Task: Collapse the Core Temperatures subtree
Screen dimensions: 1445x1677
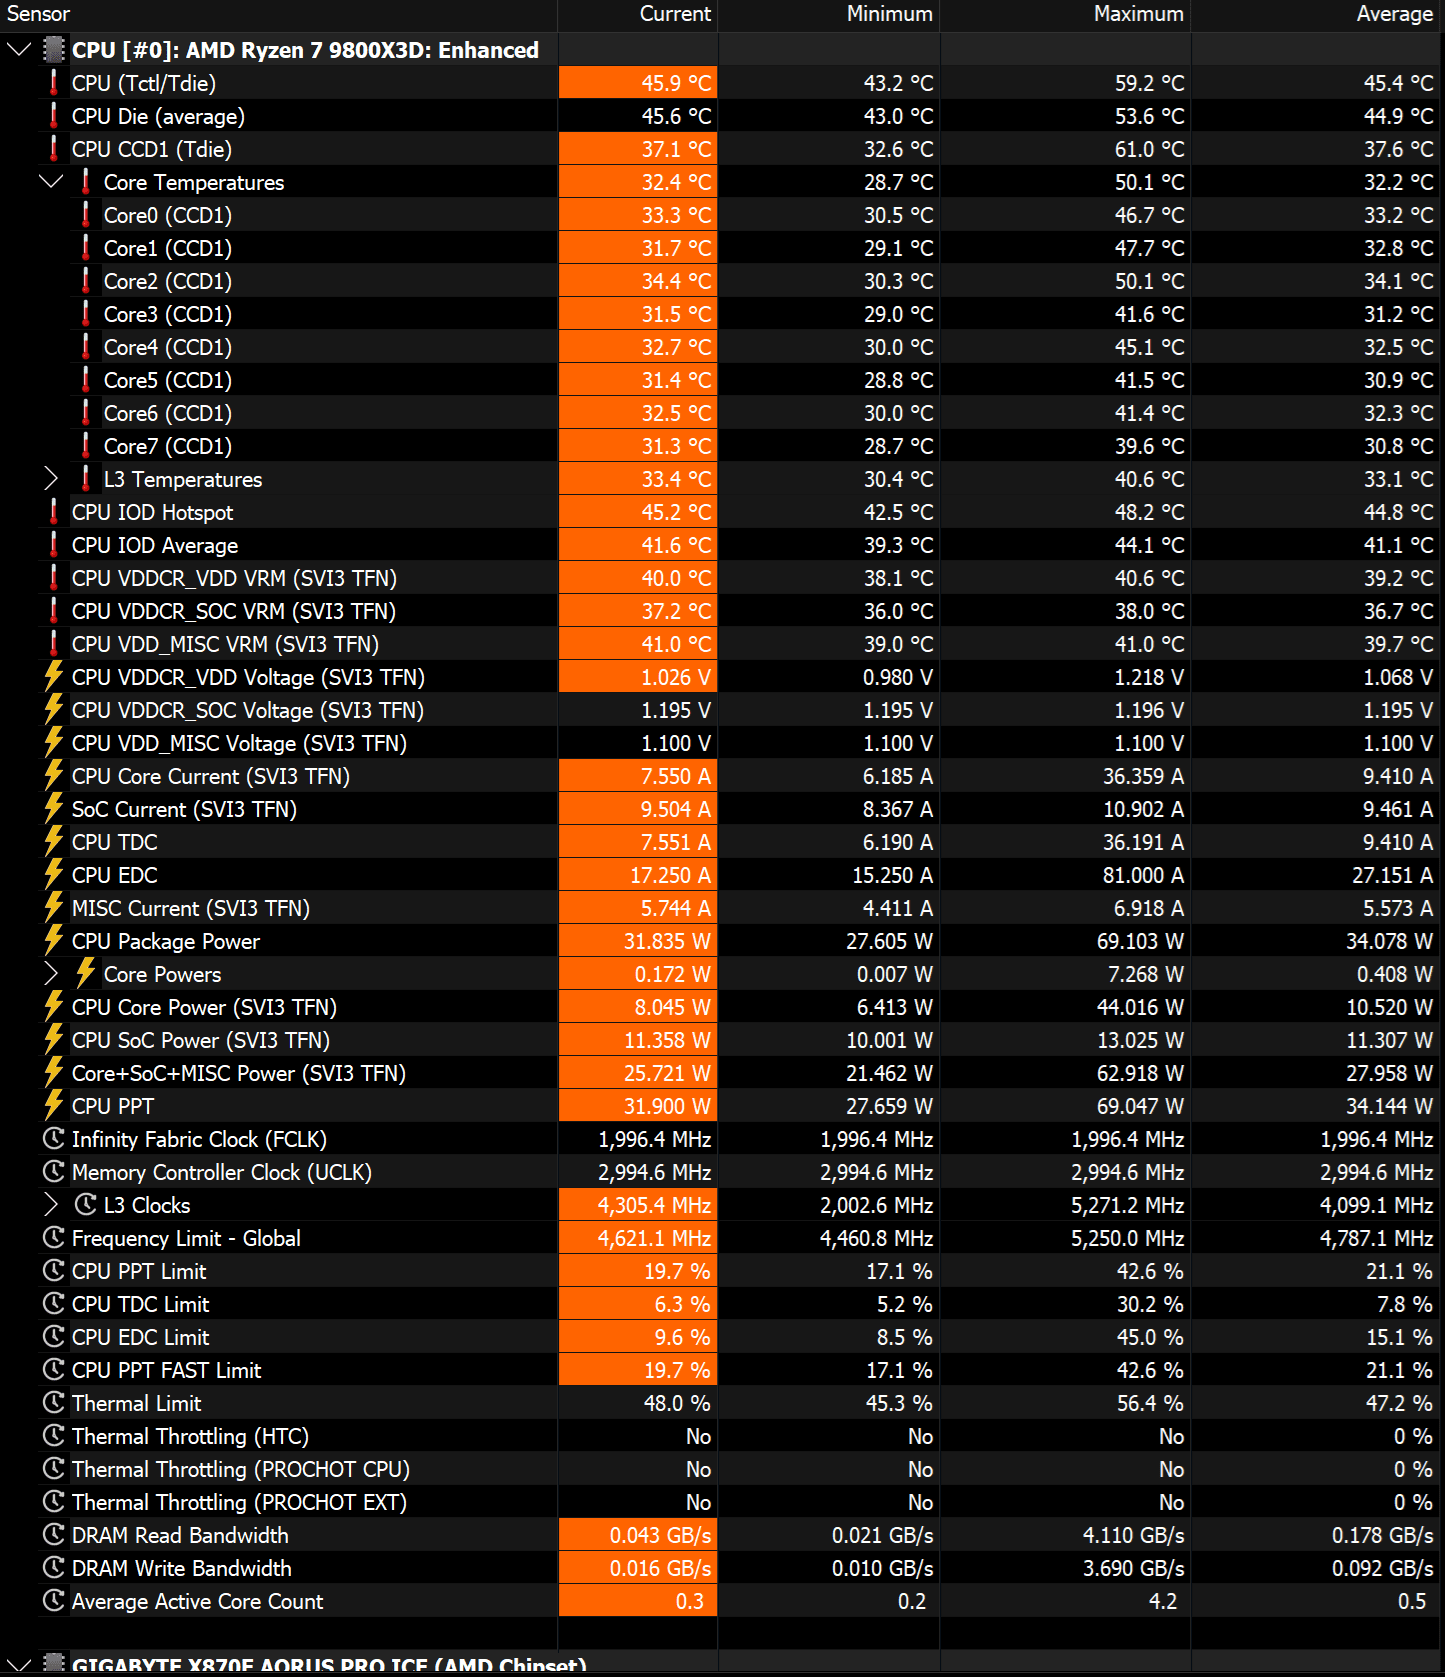Action: pos(51,182)
